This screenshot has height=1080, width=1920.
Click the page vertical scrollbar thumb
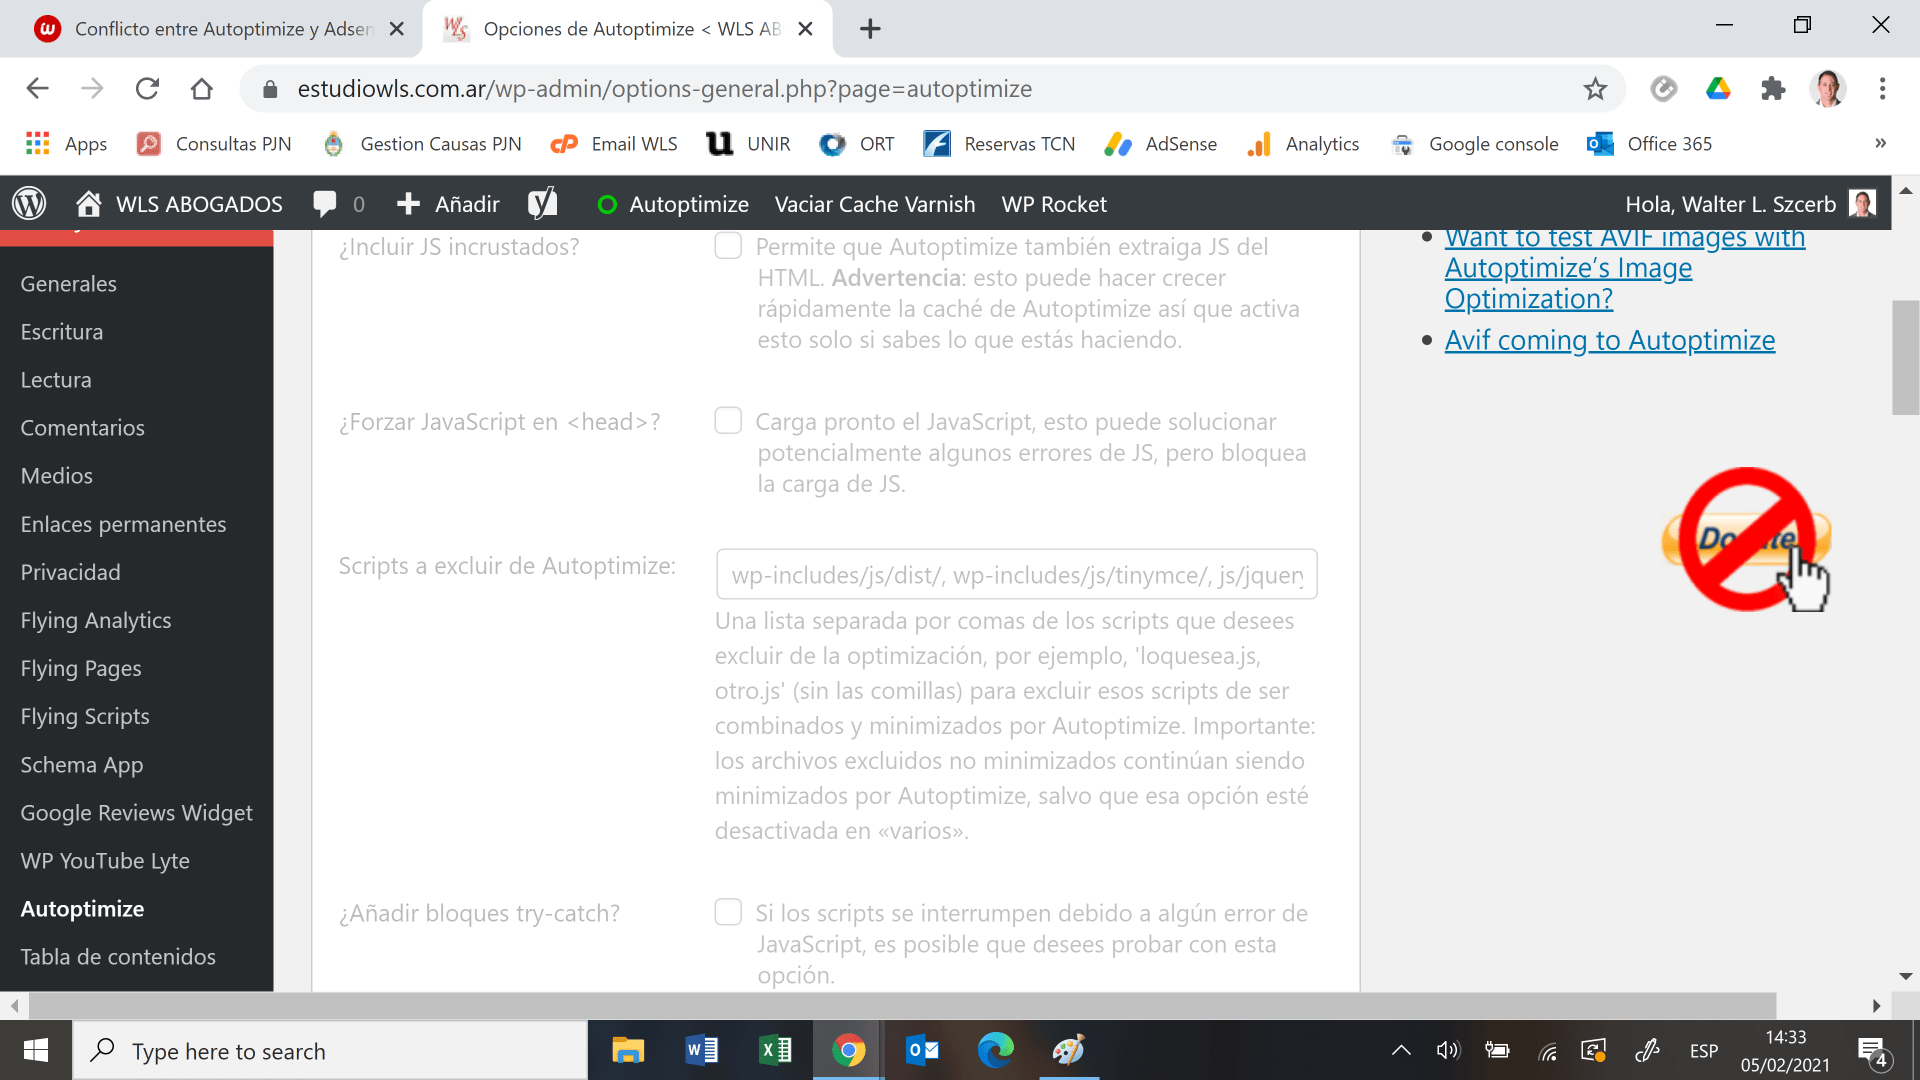(x=1905, y=357)
